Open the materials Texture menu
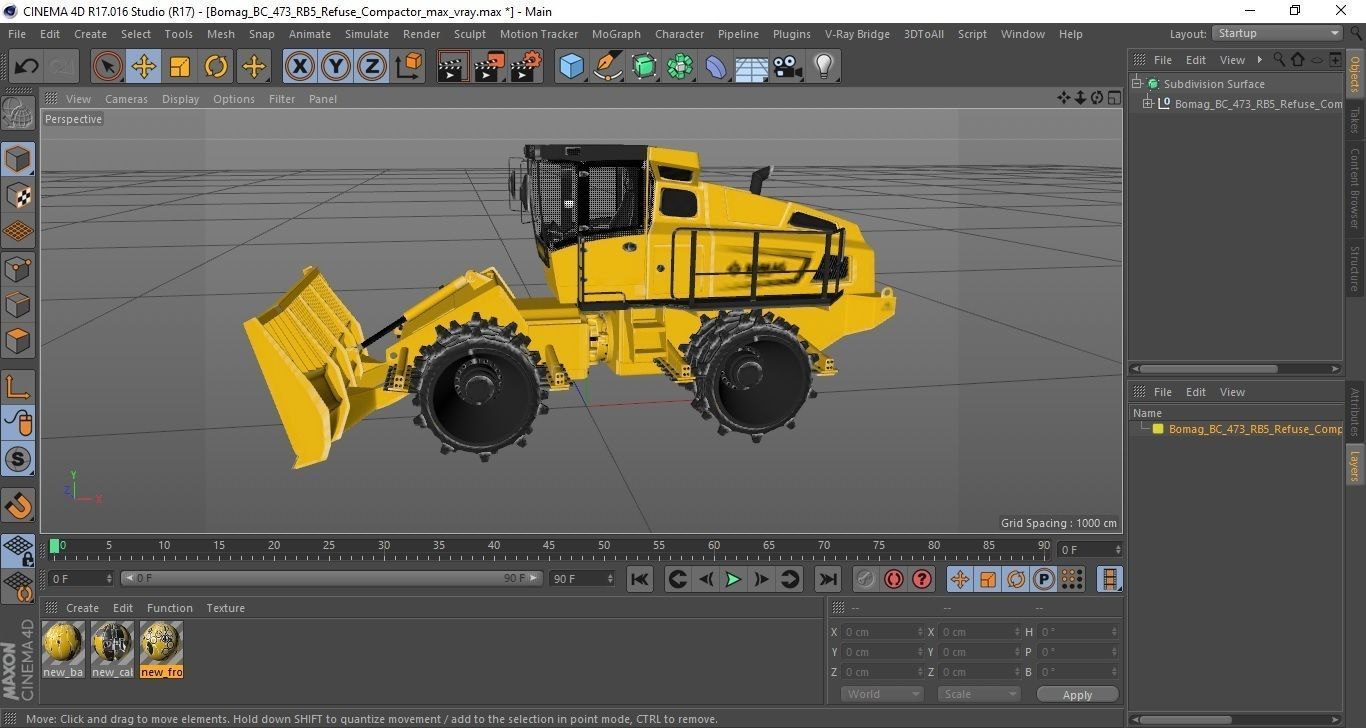1366x728 pixels. 225,608
